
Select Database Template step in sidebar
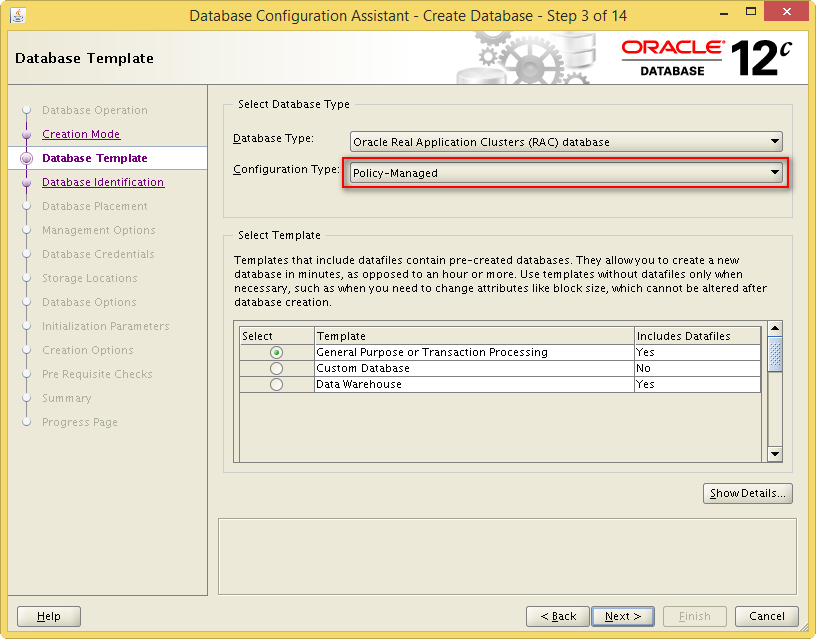(95, 158)
